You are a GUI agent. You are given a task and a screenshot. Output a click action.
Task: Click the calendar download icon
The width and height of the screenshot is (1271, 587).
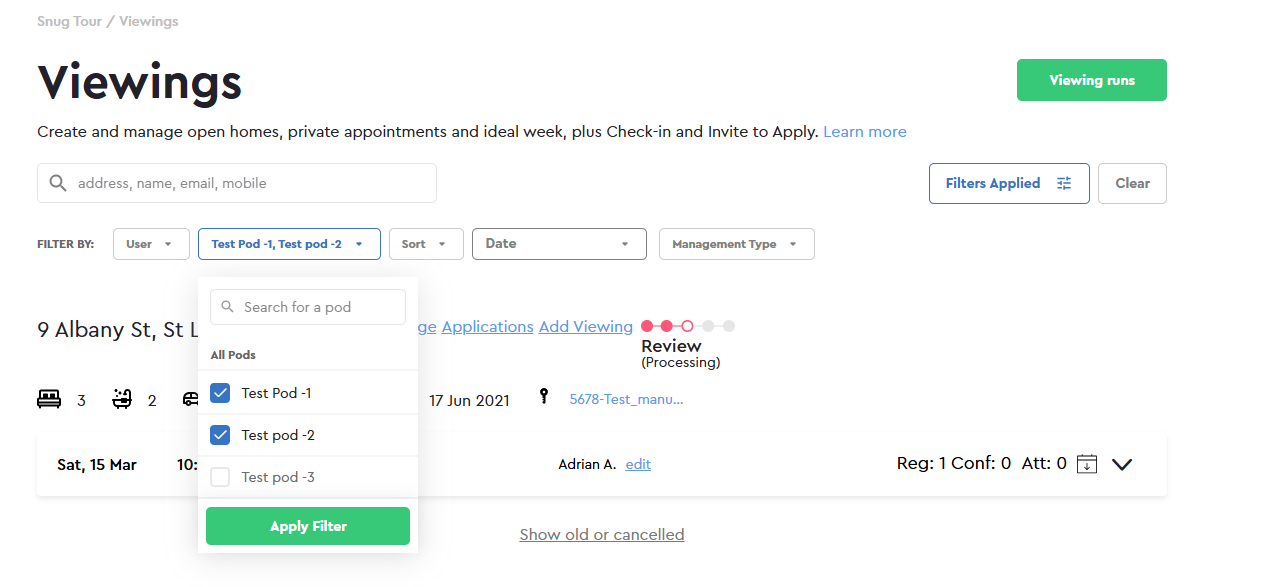pos(1087,464)
